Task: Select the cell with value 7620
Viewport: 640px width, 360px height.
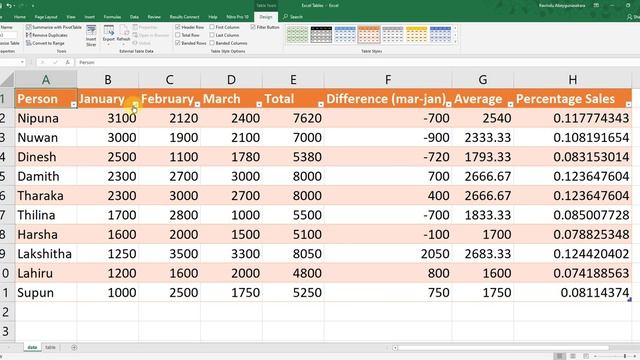Action: tap(293, 118)
